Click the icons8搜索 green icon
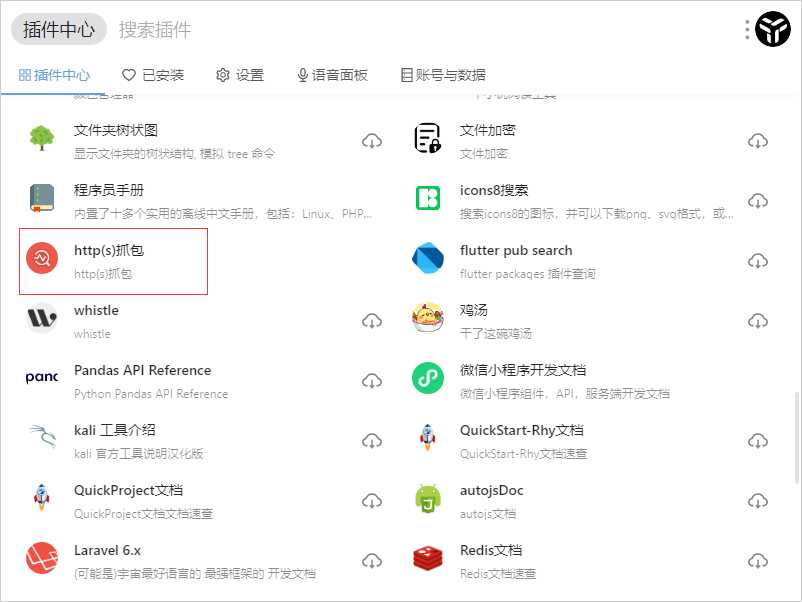The height and width of the screenshot is (602, 802). click(x=428, y=198)
